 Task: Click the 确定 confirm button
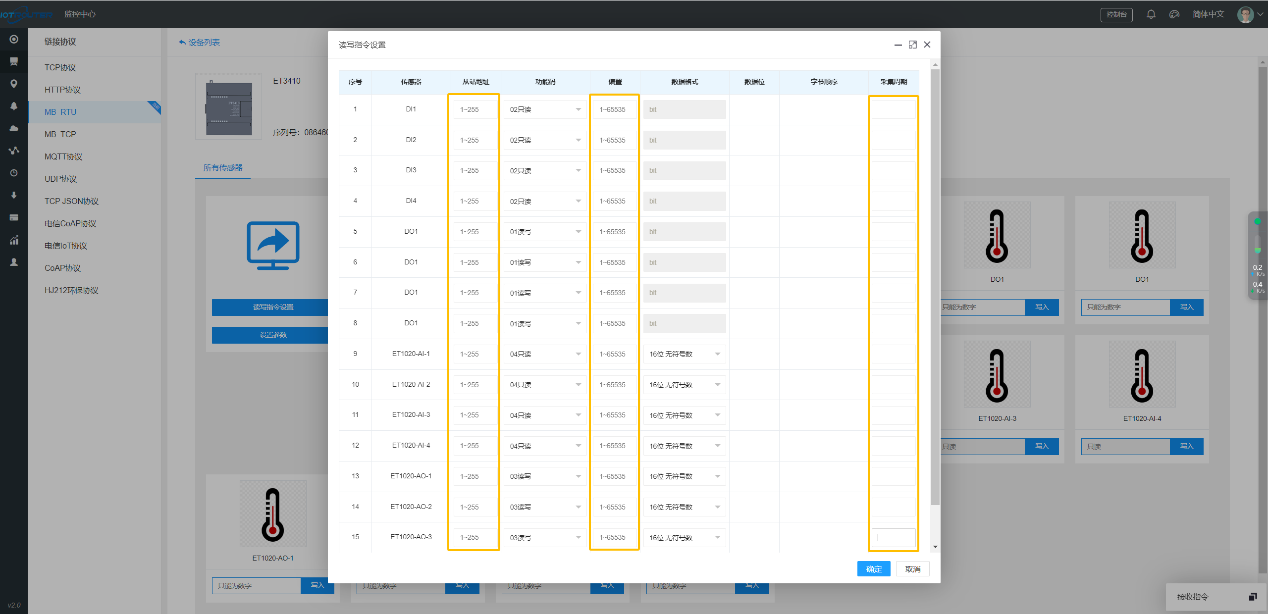pyautogui.click(x=873, y=568)
